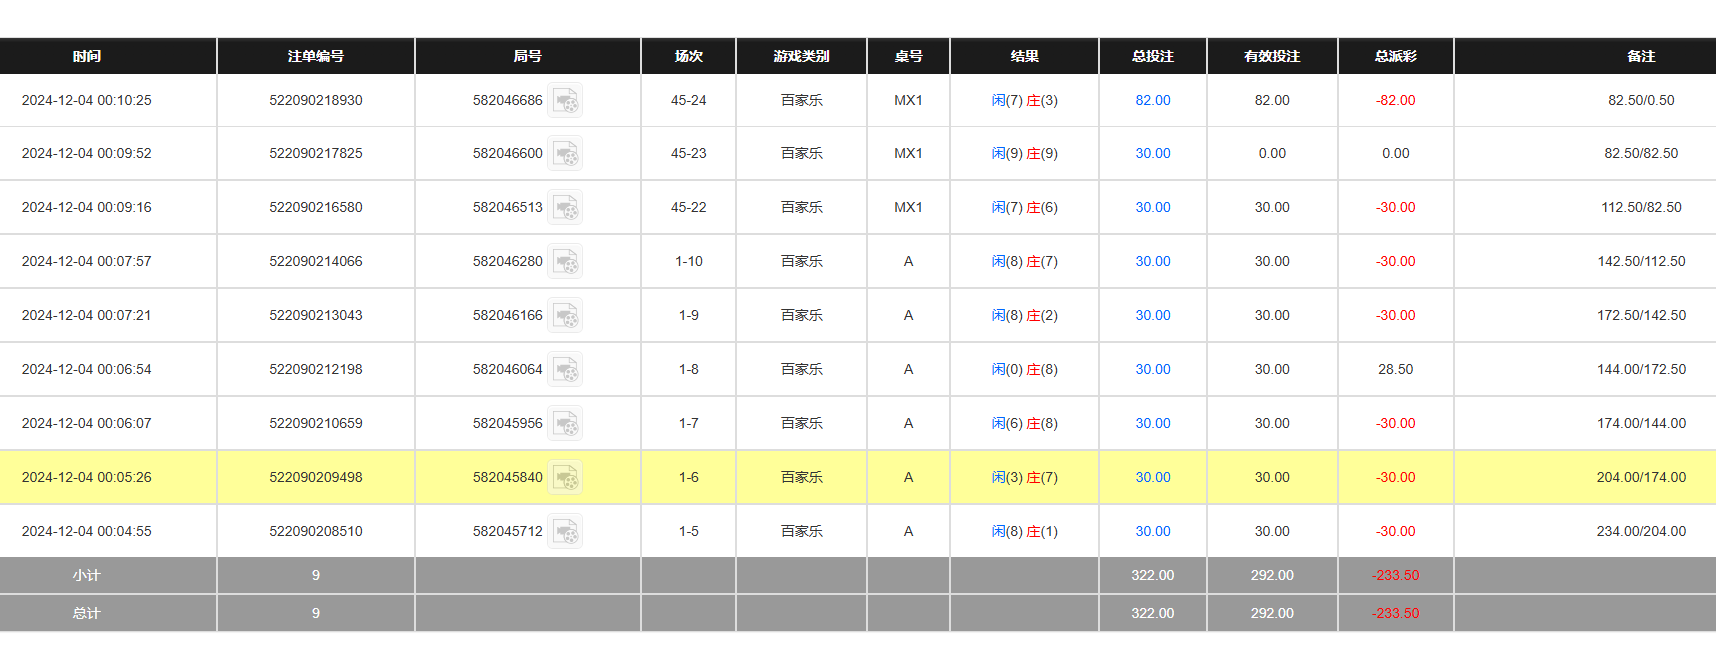Open video replay for round 582046686
Screen dimensions: 1716x647
(x=565, y=101)
